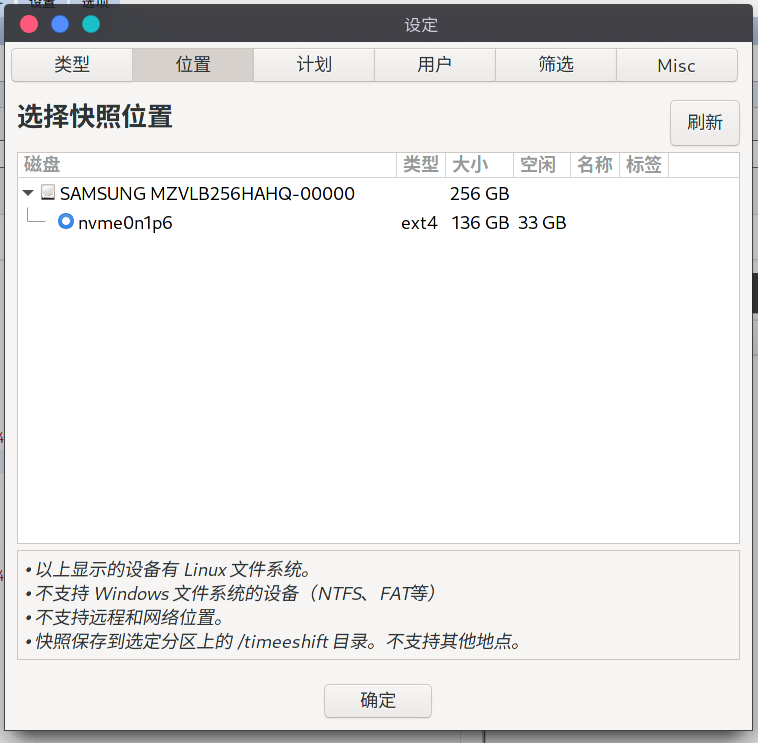Click the ext4 filesystem type cell
The width and height of the screenshot is (758, 743).
pyautogui.click(x=419, y=223)
